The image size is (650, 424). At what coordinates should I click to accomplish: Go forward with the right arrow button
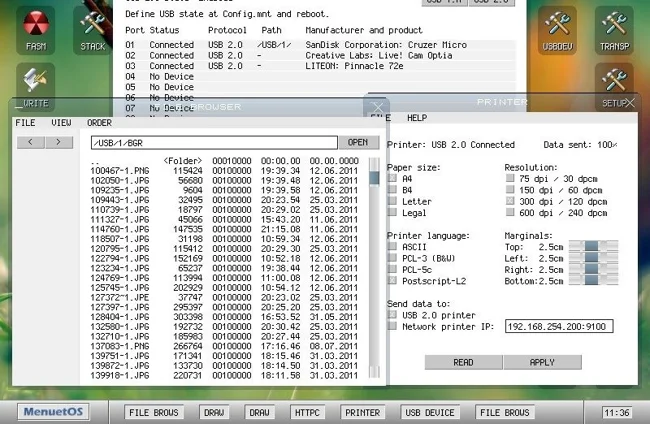[x=60, y=142]
